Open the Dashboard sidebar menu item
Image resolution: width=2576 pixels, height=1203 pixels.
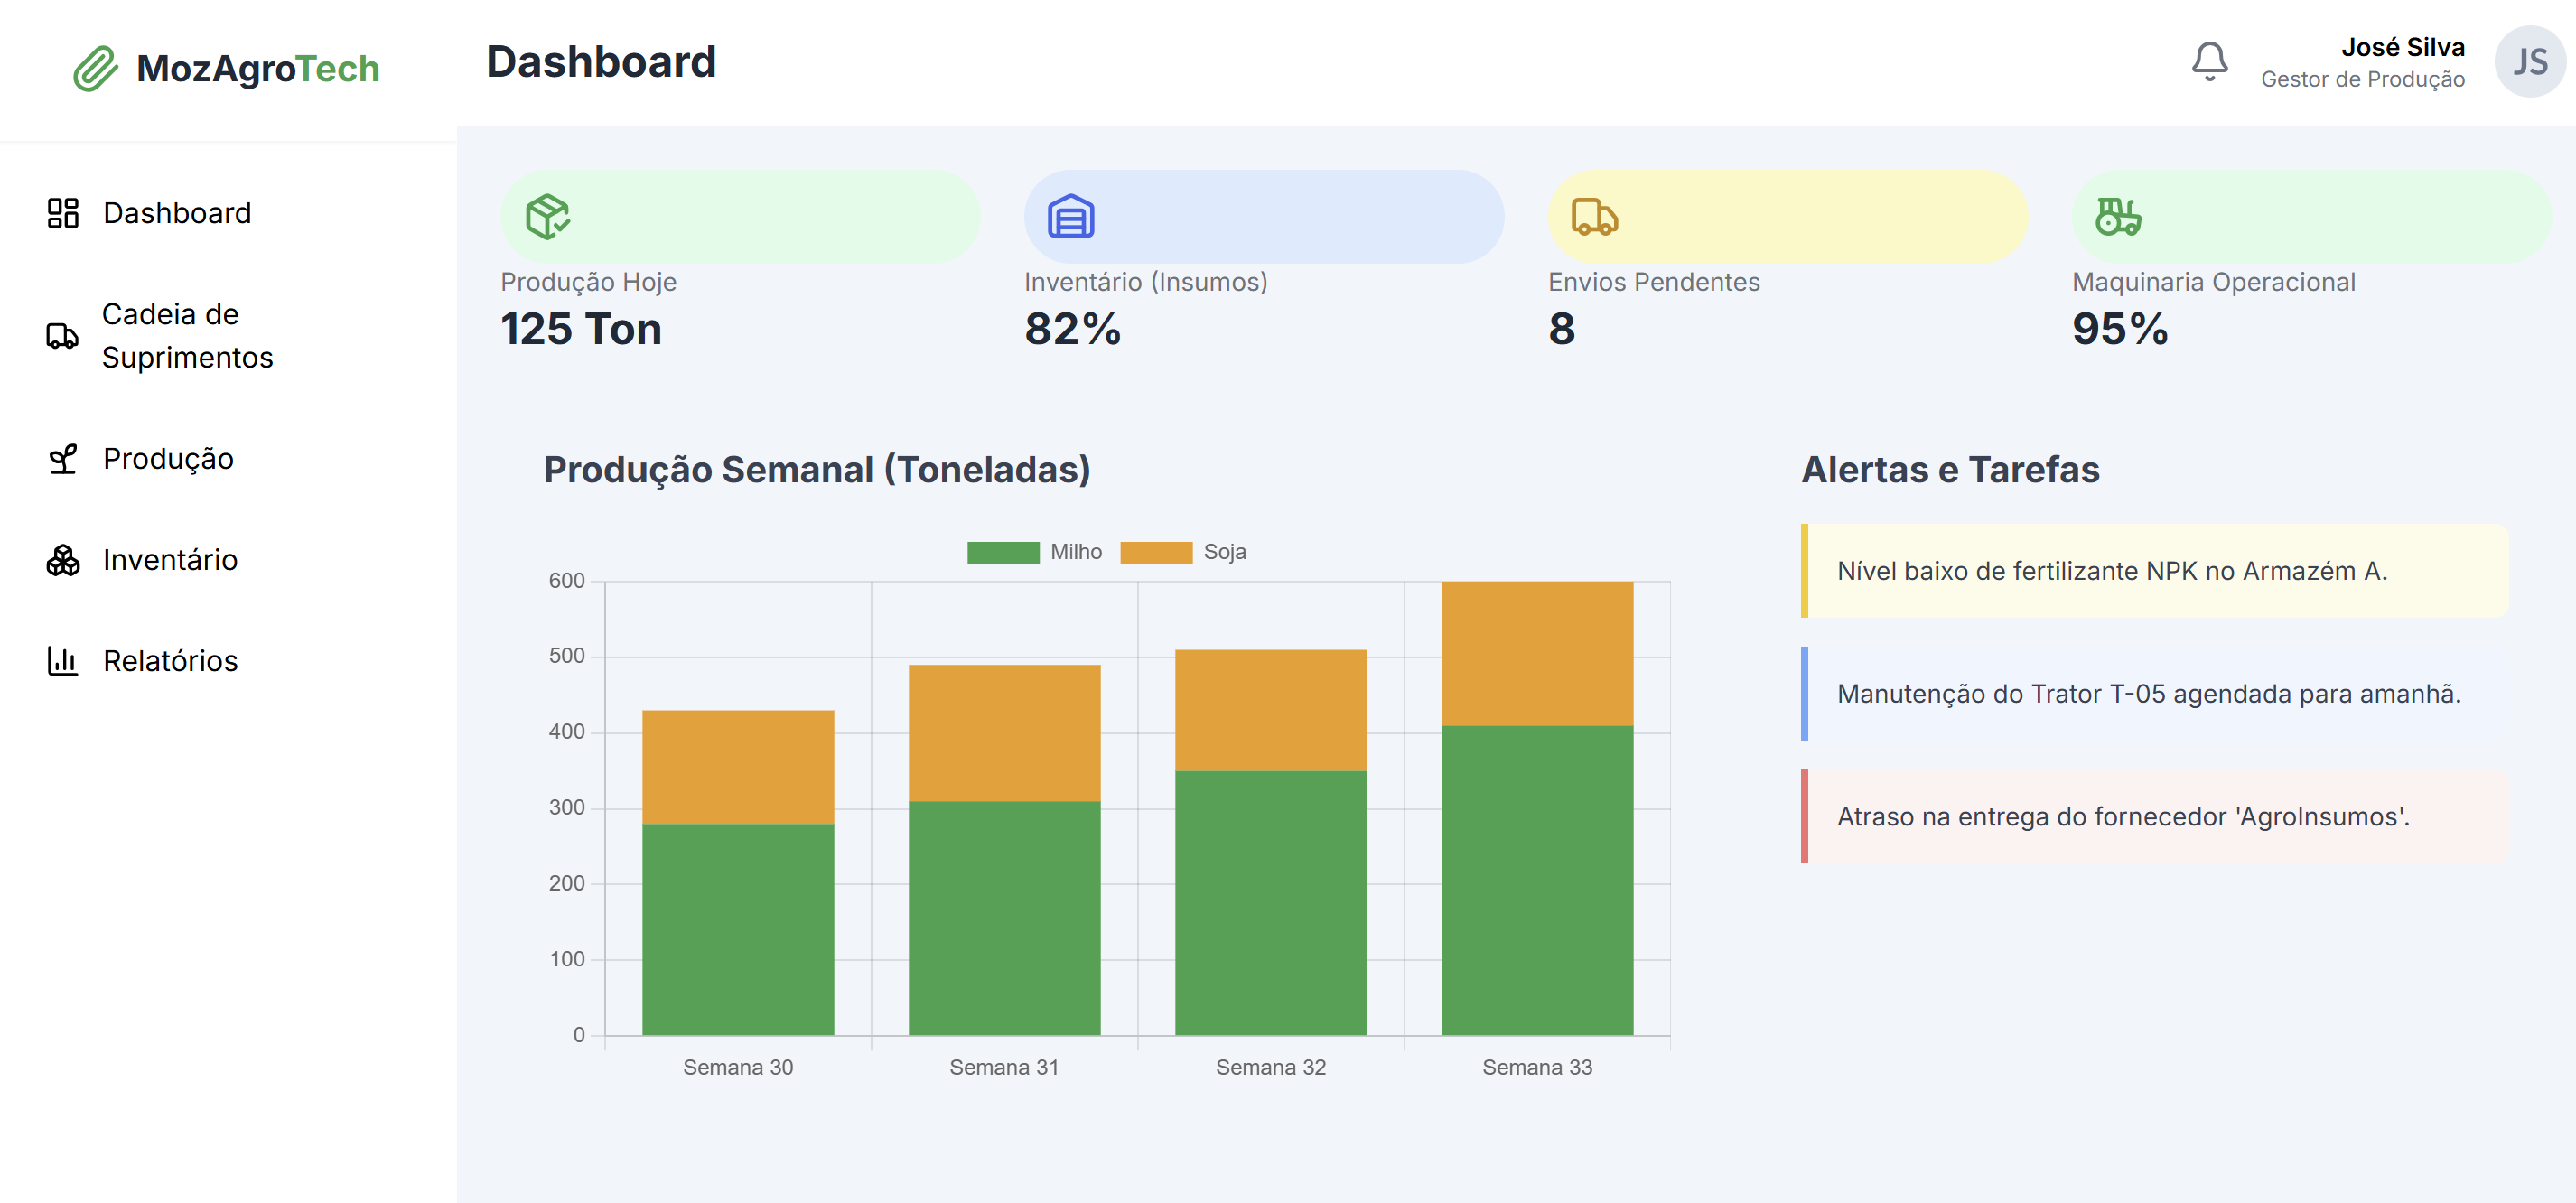tap(177, 213)
